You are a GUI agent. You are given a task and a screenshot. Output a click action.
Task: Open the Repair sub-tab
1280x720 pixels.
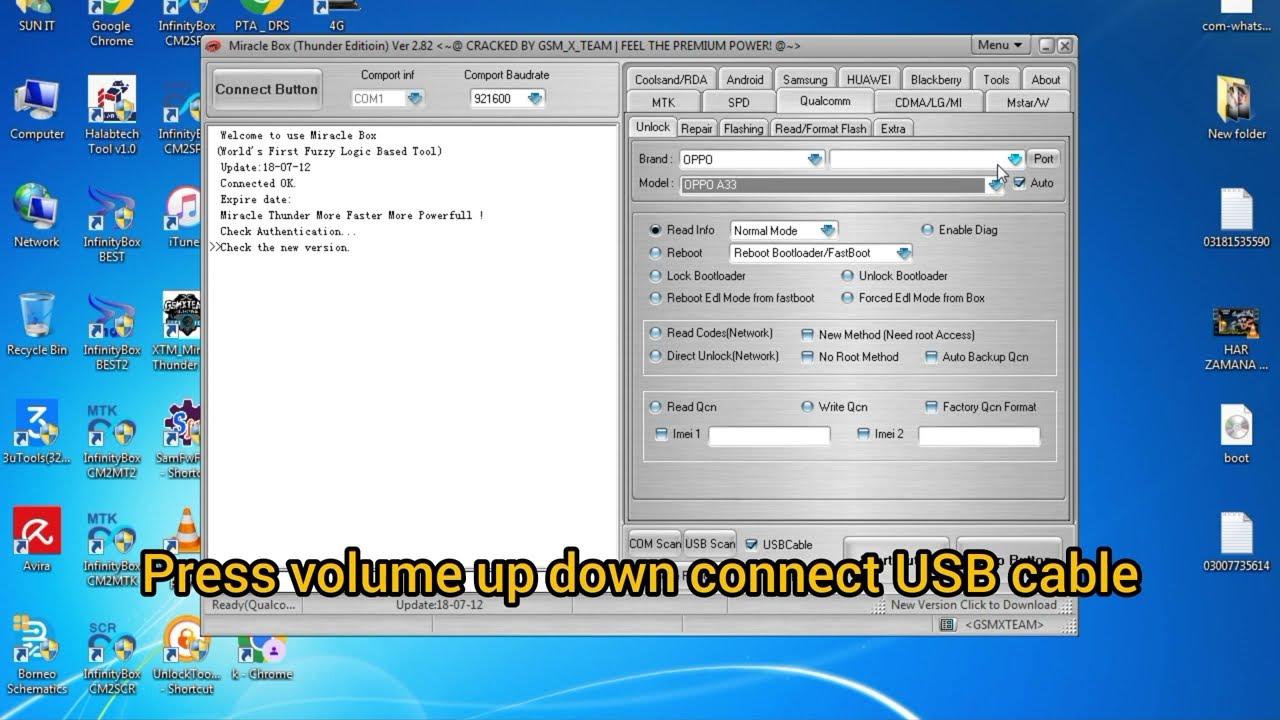tap(697, 128)
